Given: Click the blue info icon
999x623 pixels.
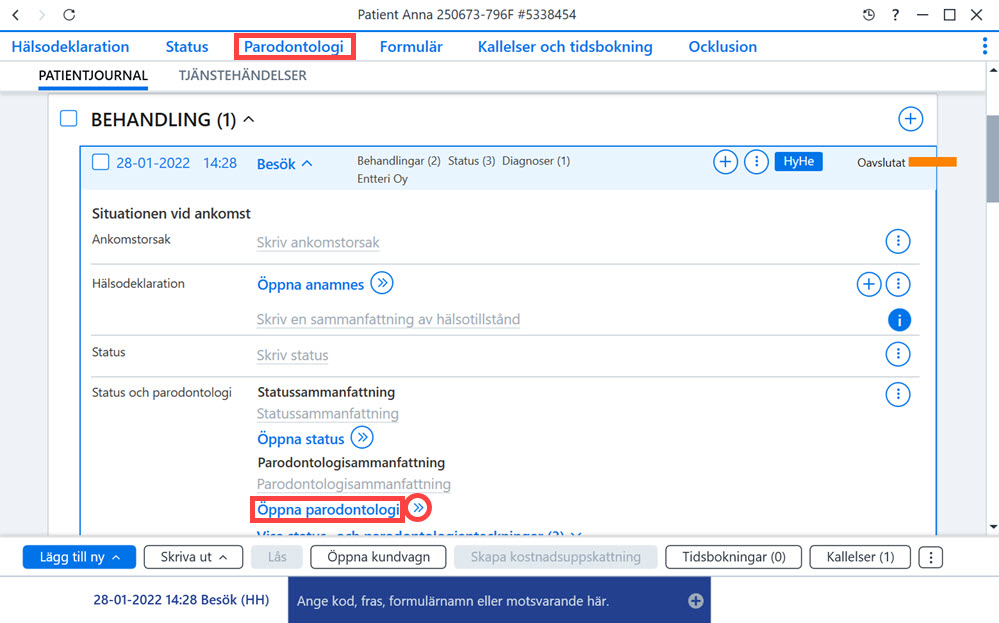Looking at the screenshot, I should coord(899,320).
